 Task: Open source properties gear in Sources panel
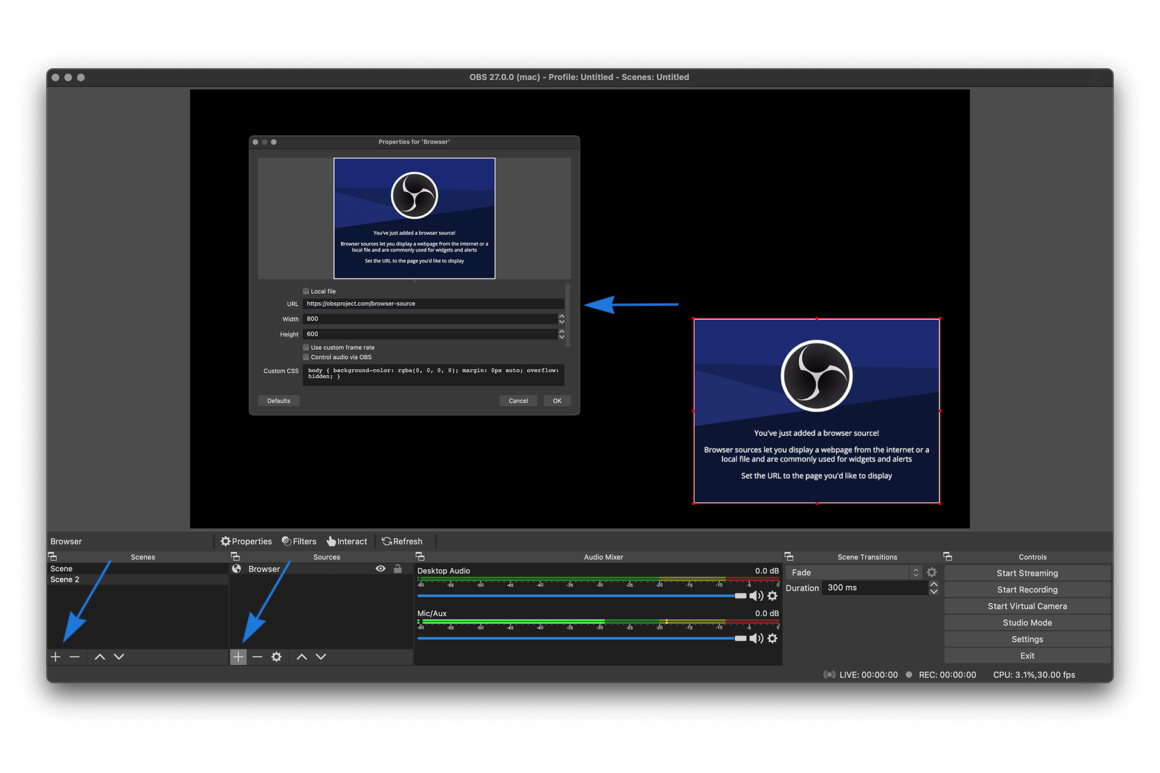click(277, 657)
